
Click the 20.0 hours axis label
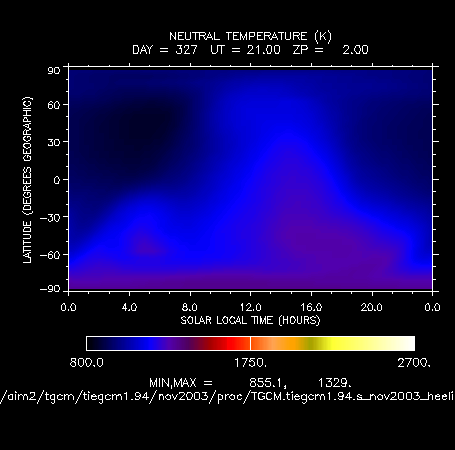click(372, 307)
